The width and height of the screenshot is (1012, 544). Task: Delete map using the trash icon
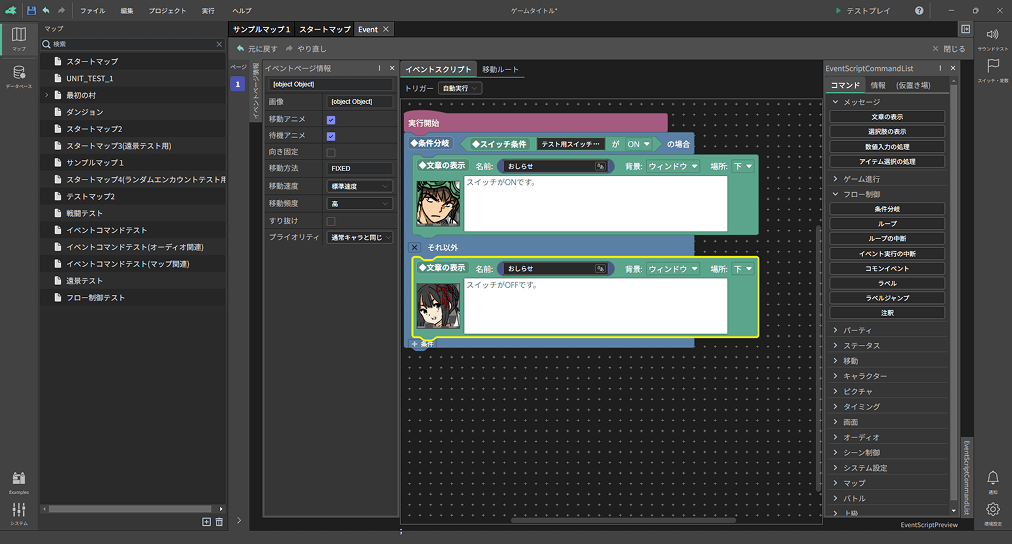219,521
